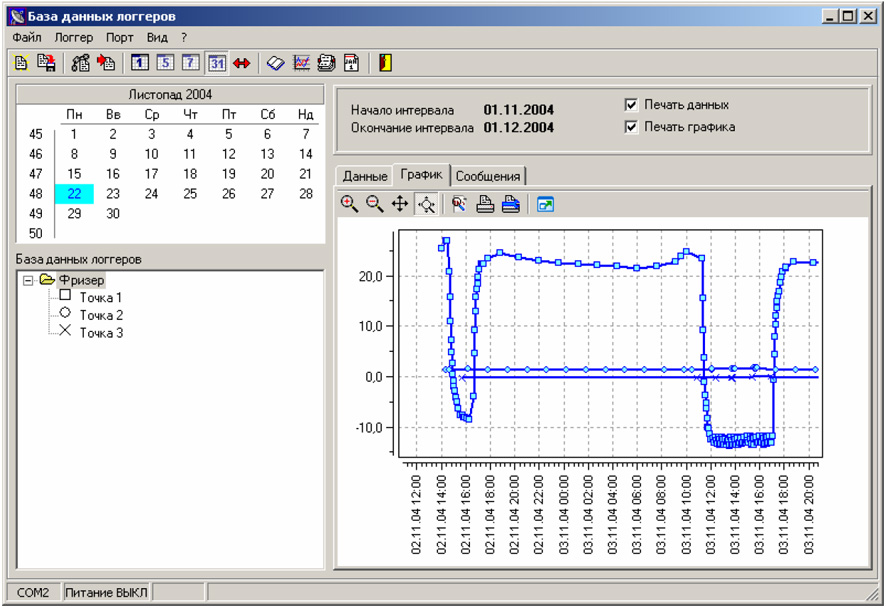
Task: Open the Вид menu
Action: click(x=157, y=38)
